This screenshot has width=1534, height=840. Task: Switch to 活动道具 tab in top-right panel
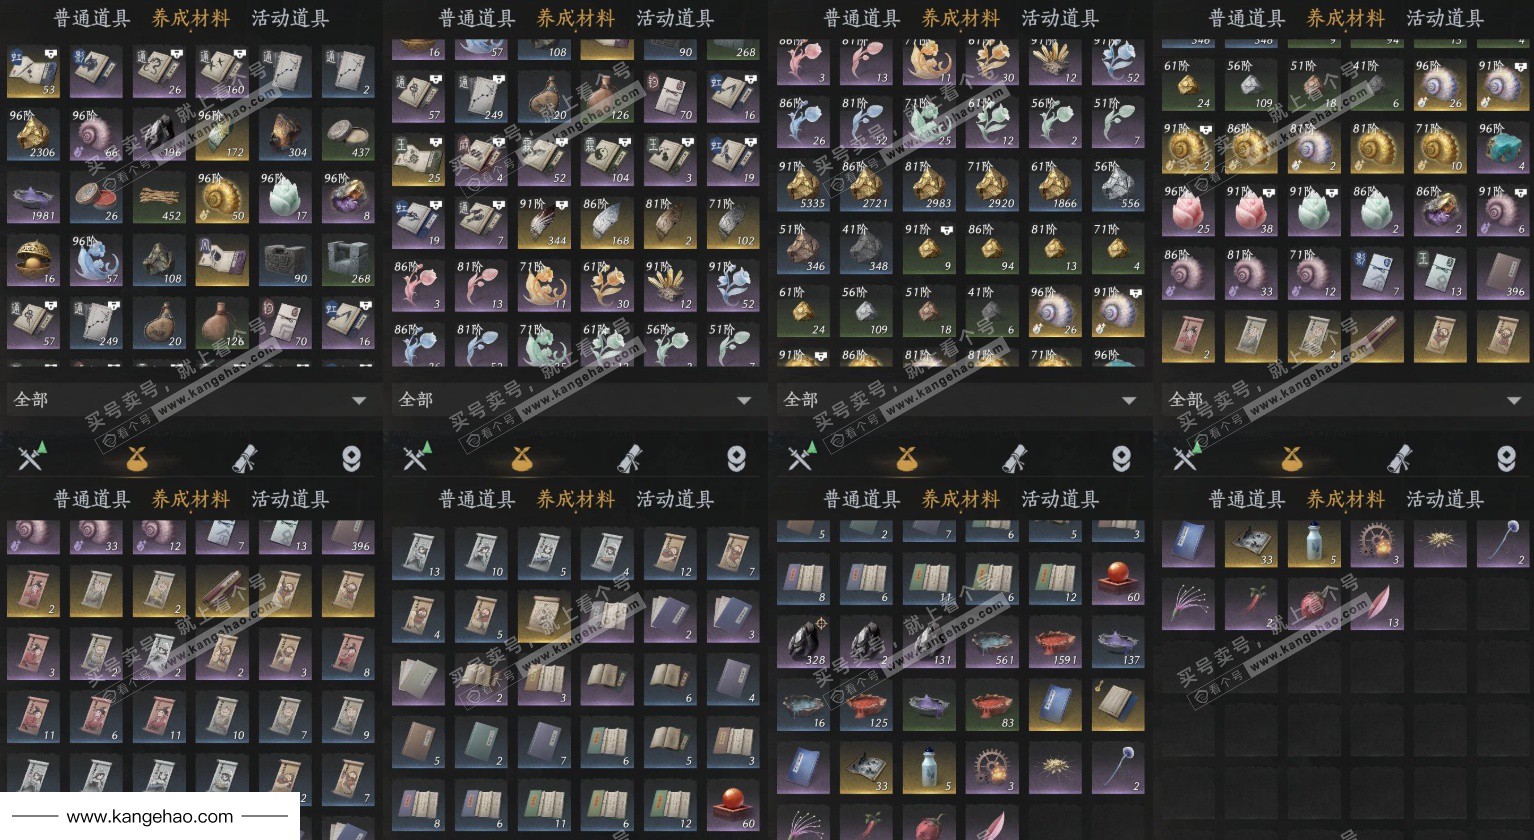point(1445,18)
